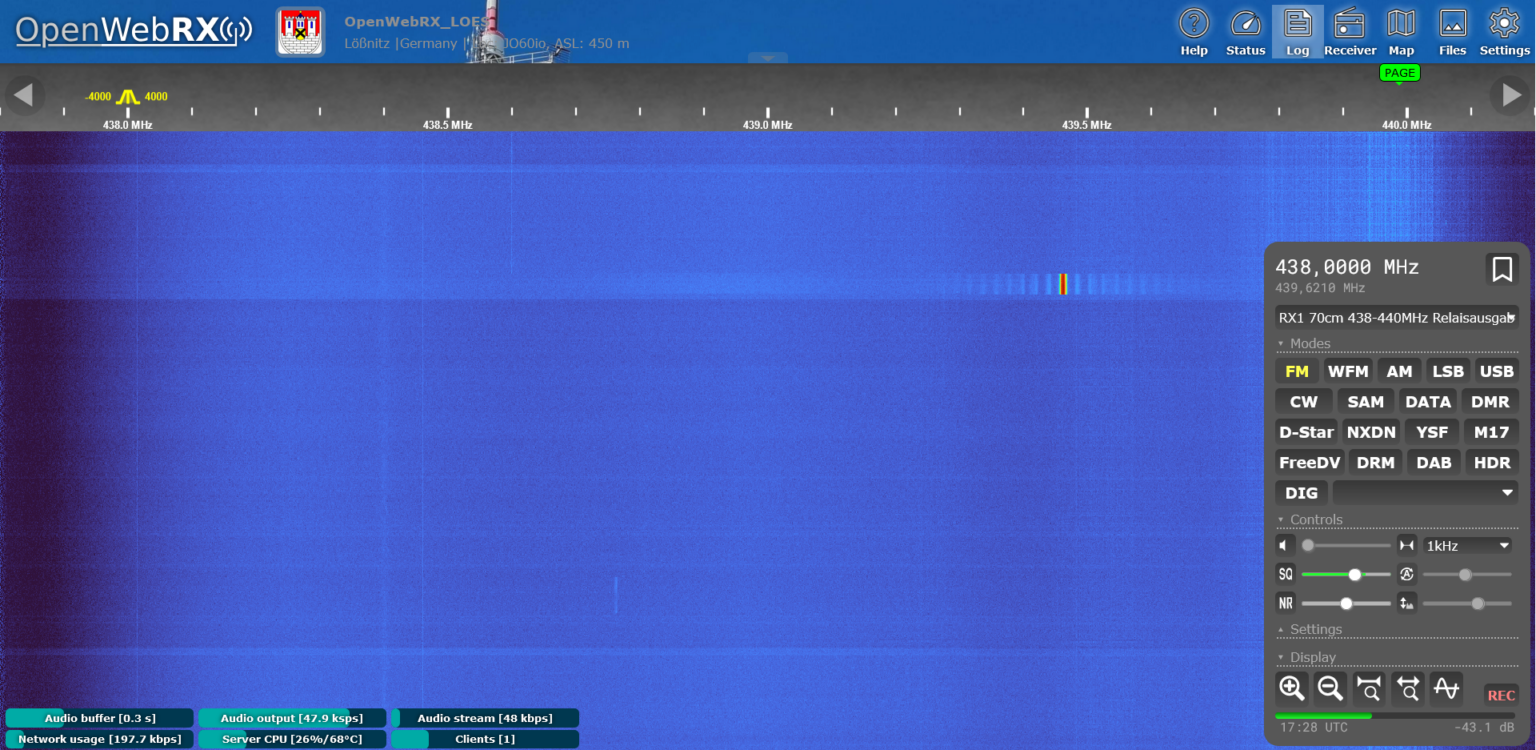Click the squelch level slider

(1346, 574)
